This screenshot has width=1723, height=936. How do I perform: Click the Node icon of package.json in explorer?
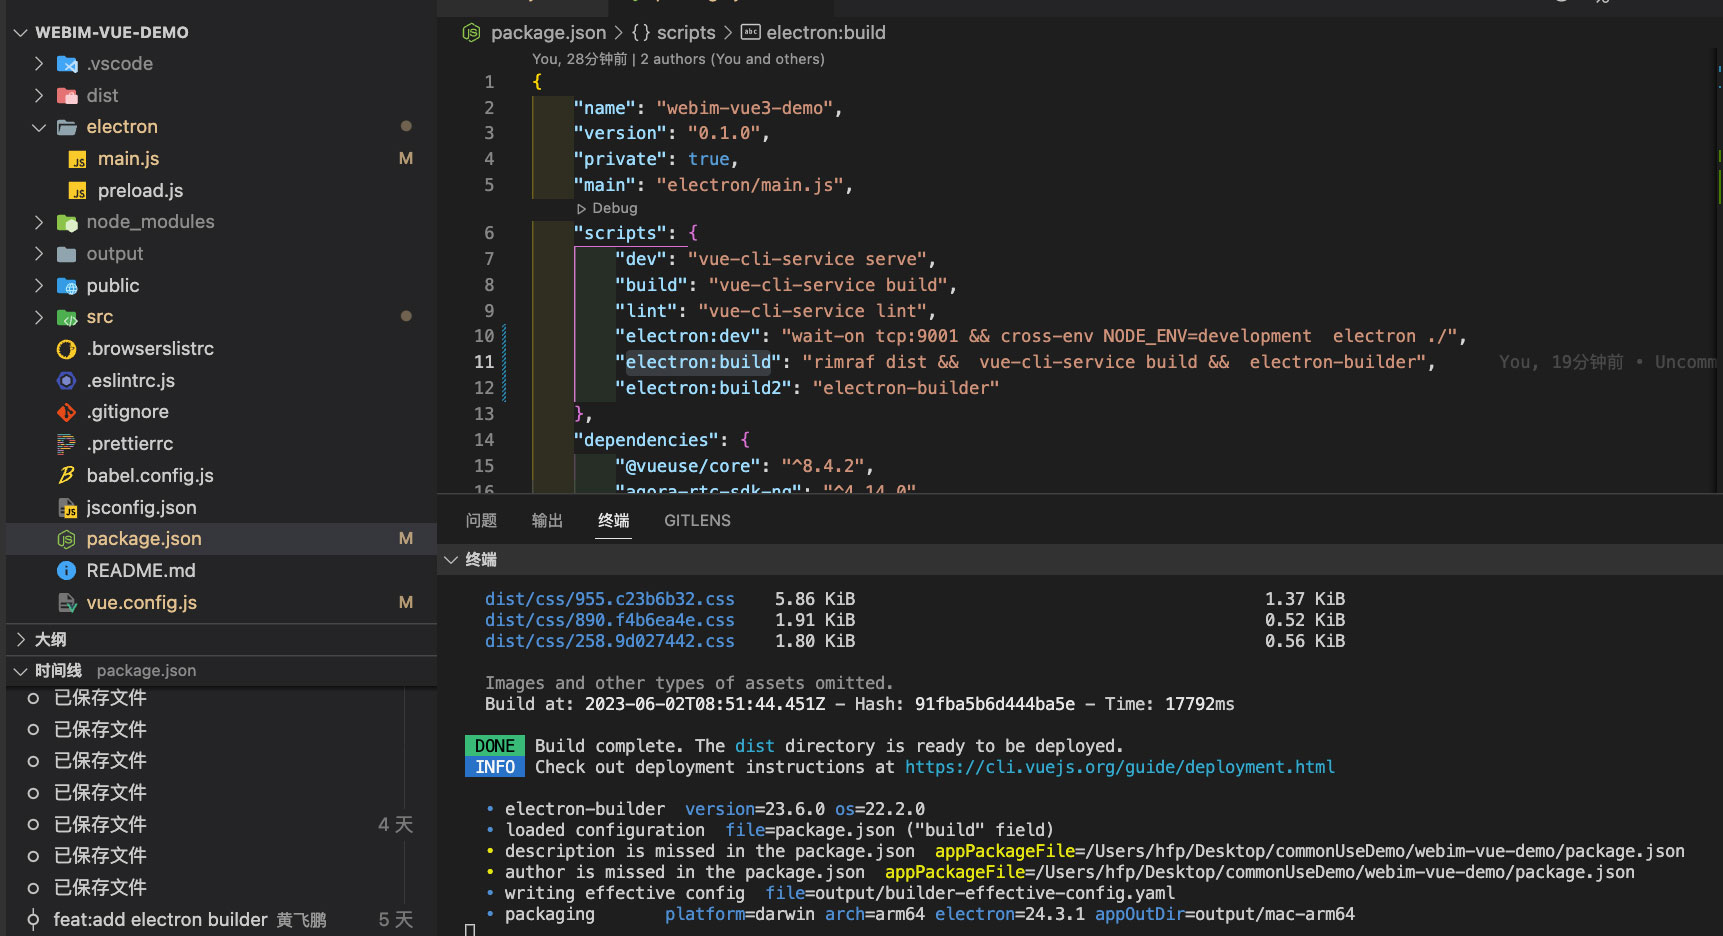pyautogui.click(x=67, y=539)
